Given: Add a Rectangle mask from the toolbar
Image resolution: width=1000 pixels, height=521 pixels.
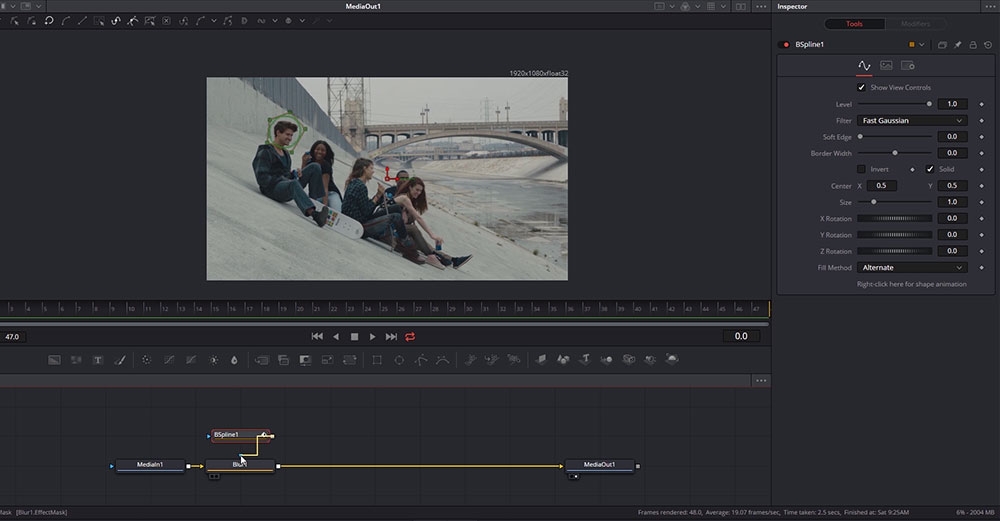Looking at the screenshot, I should tap(377, 360).
